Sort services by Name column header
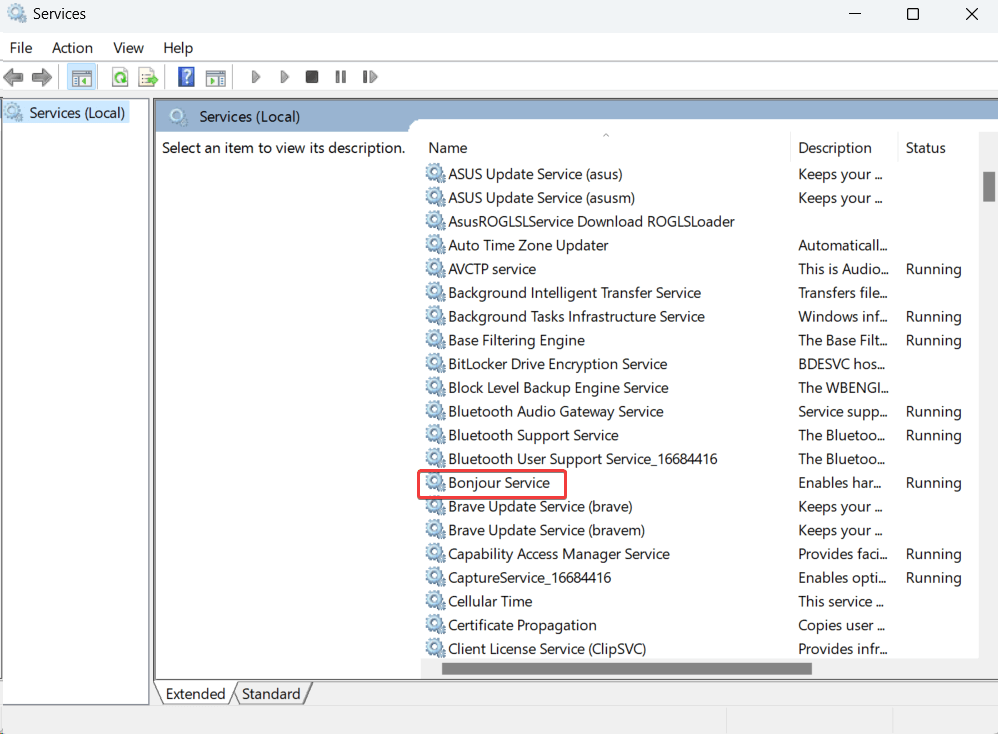Viewport: 998px width, 734px height. coord(448,148)
